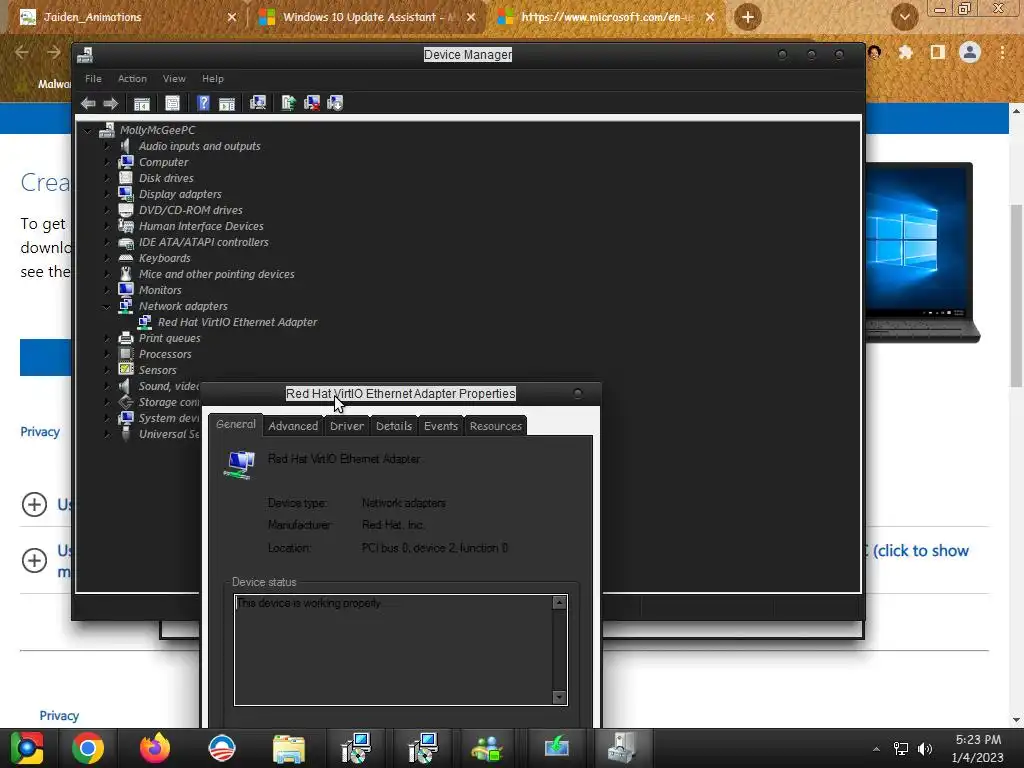Switch to the Resources tab in Properties
The height and width of the screenshot is (768, 1024).
coord(496,426)
